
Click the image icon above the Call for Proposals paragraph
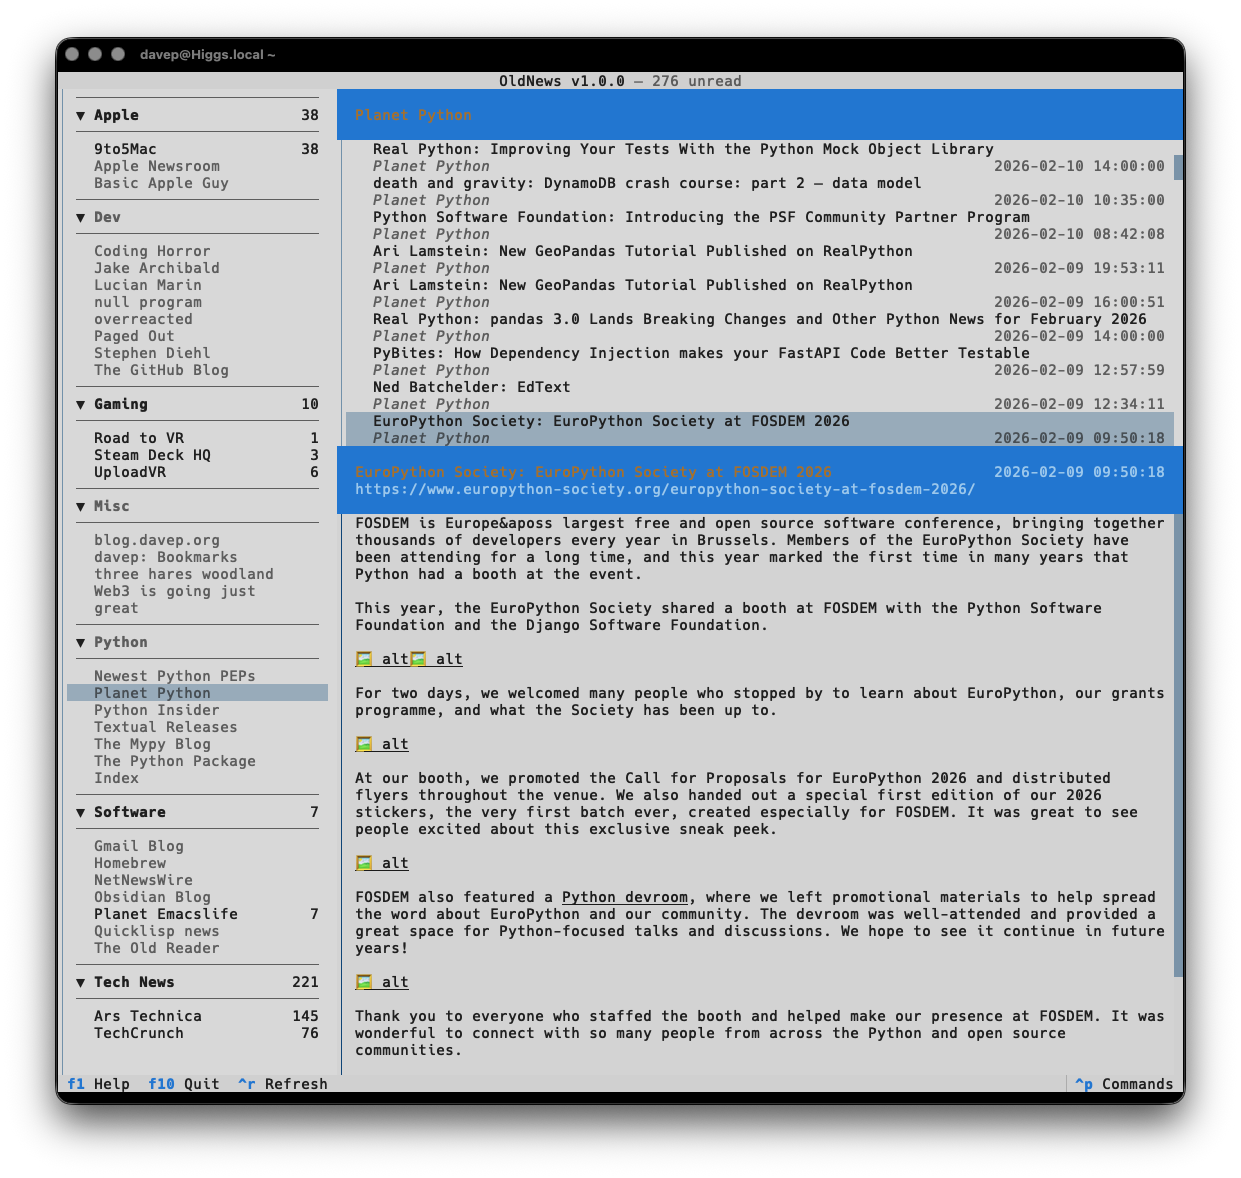point(364,745)
